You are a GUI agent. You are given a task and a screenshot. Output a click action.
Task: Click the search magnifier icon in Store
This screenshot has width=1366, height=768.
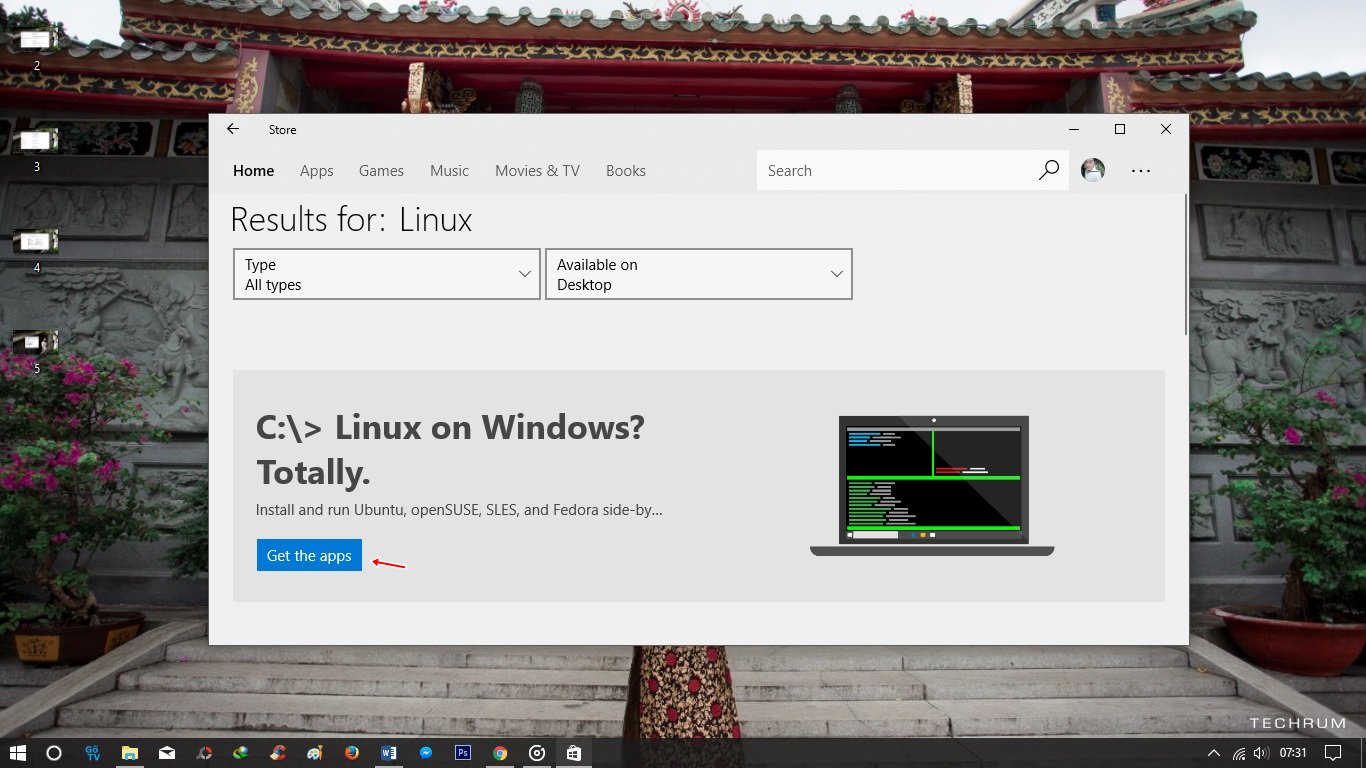coord(1048,170)
